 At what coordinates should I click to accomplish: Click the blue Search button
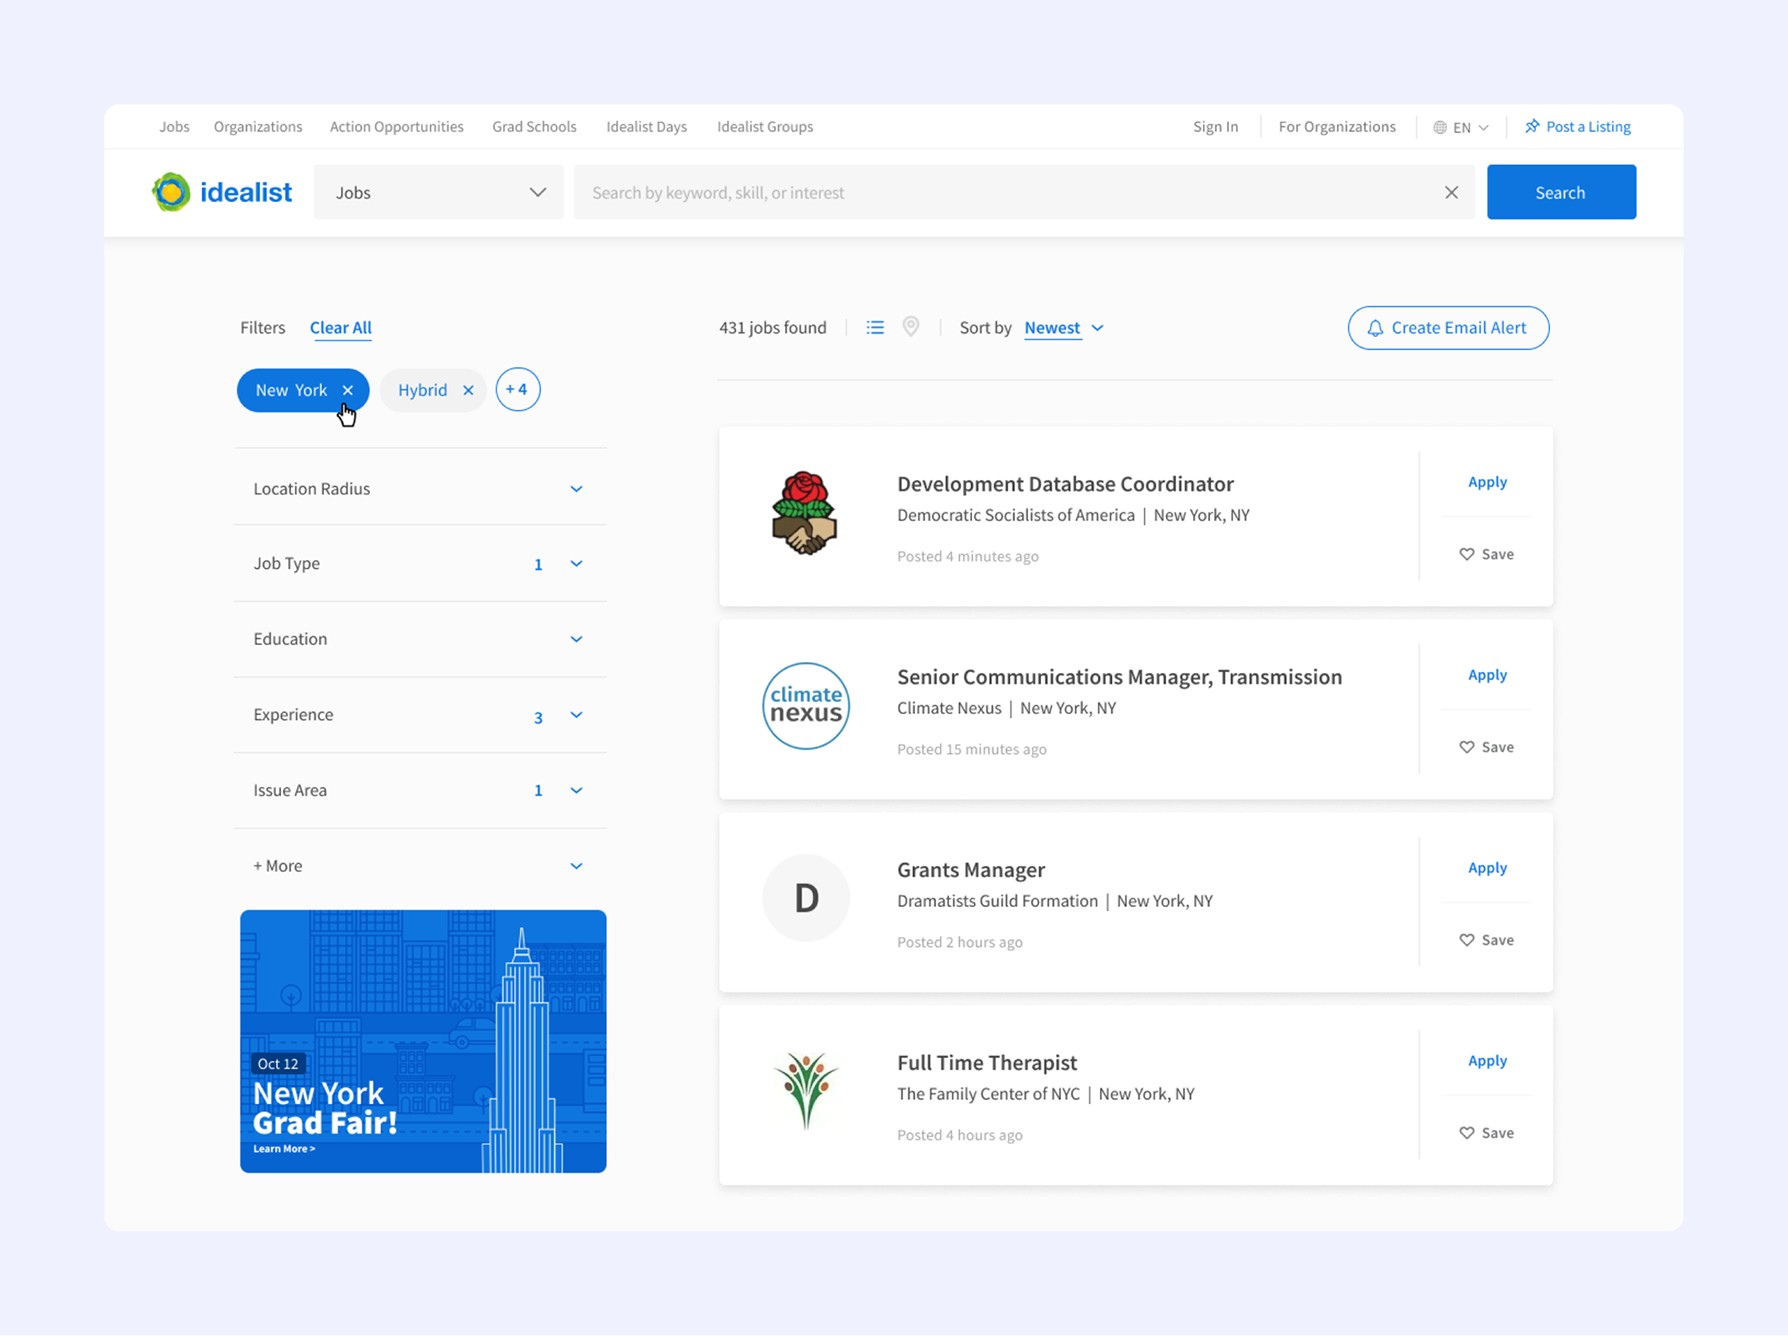tap(1561, 192)
